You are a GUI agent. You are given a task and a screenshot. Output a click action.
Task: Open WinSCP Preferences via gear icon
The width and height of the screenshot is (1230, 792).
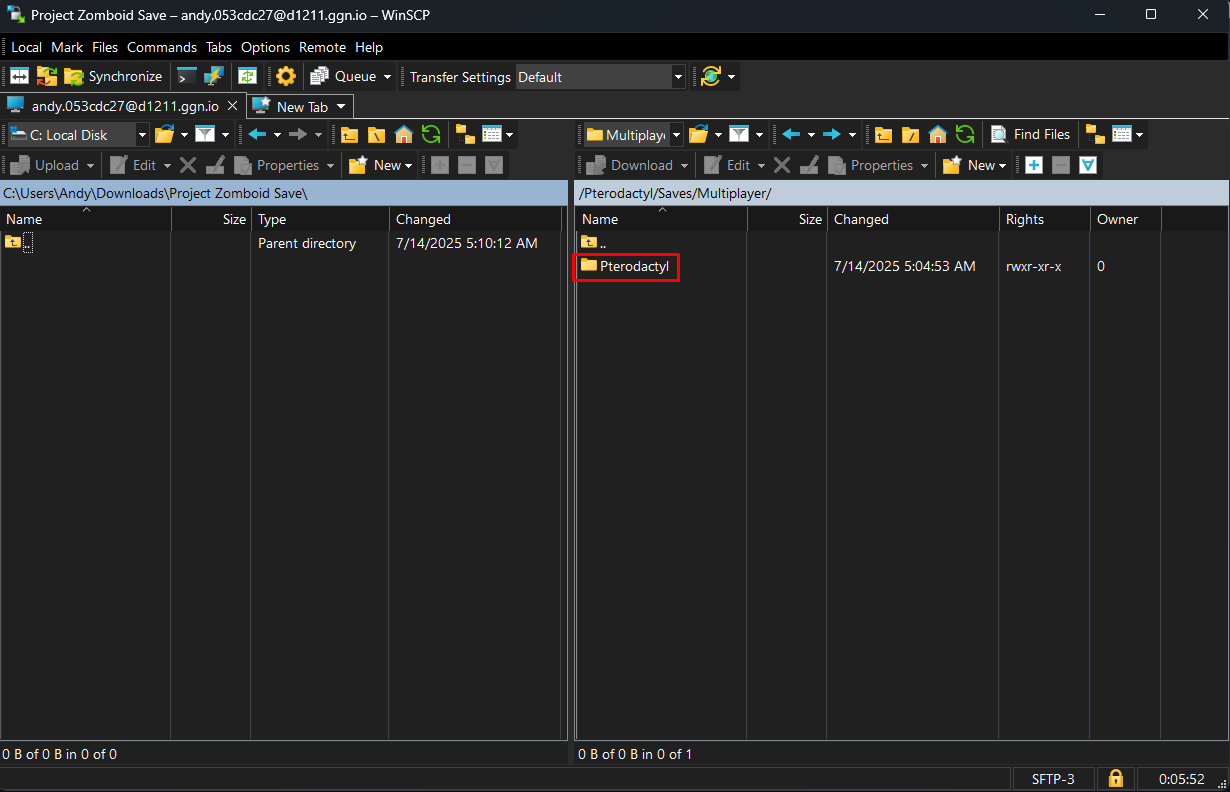click(286, 76)
